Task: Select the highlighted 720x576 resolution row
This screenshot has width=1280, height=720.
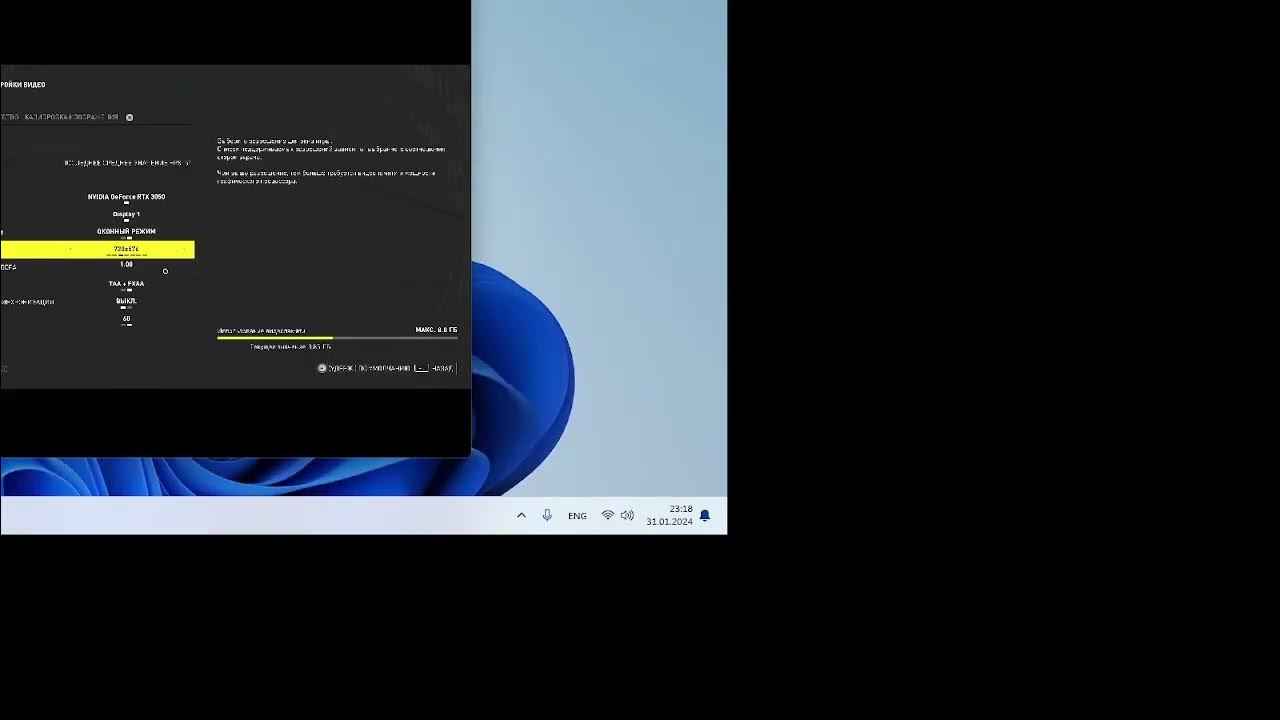Action: coord(97,249)
